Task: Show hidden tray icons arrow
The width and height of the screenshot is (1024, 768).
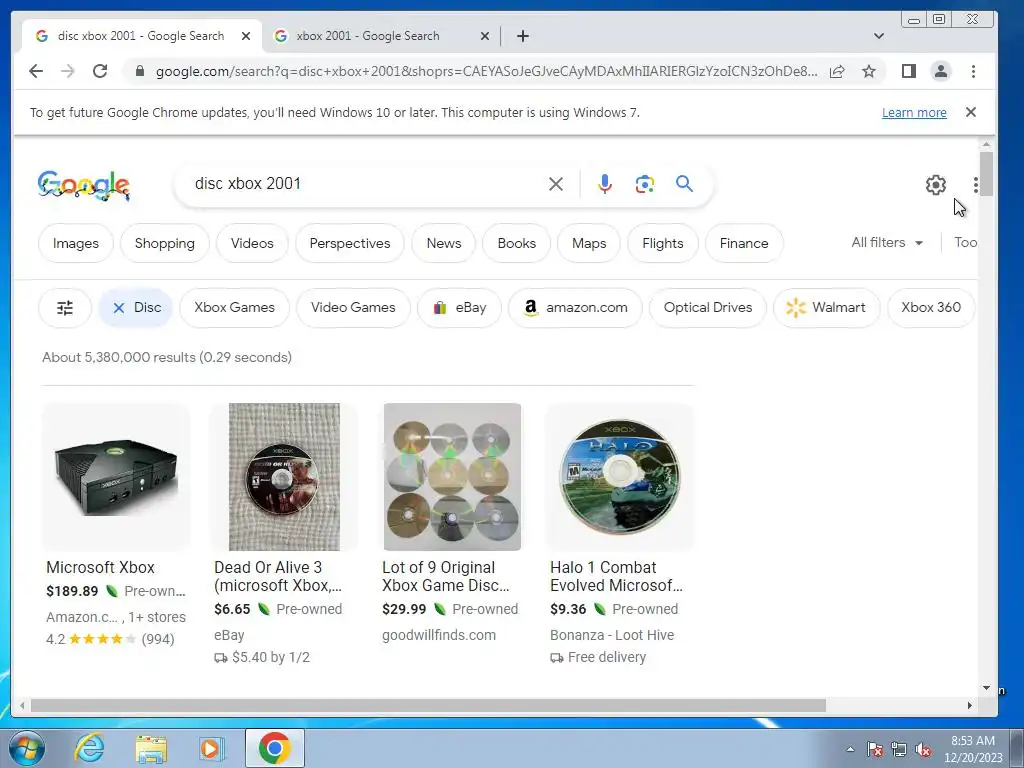Action: click(x=850, y=749)
